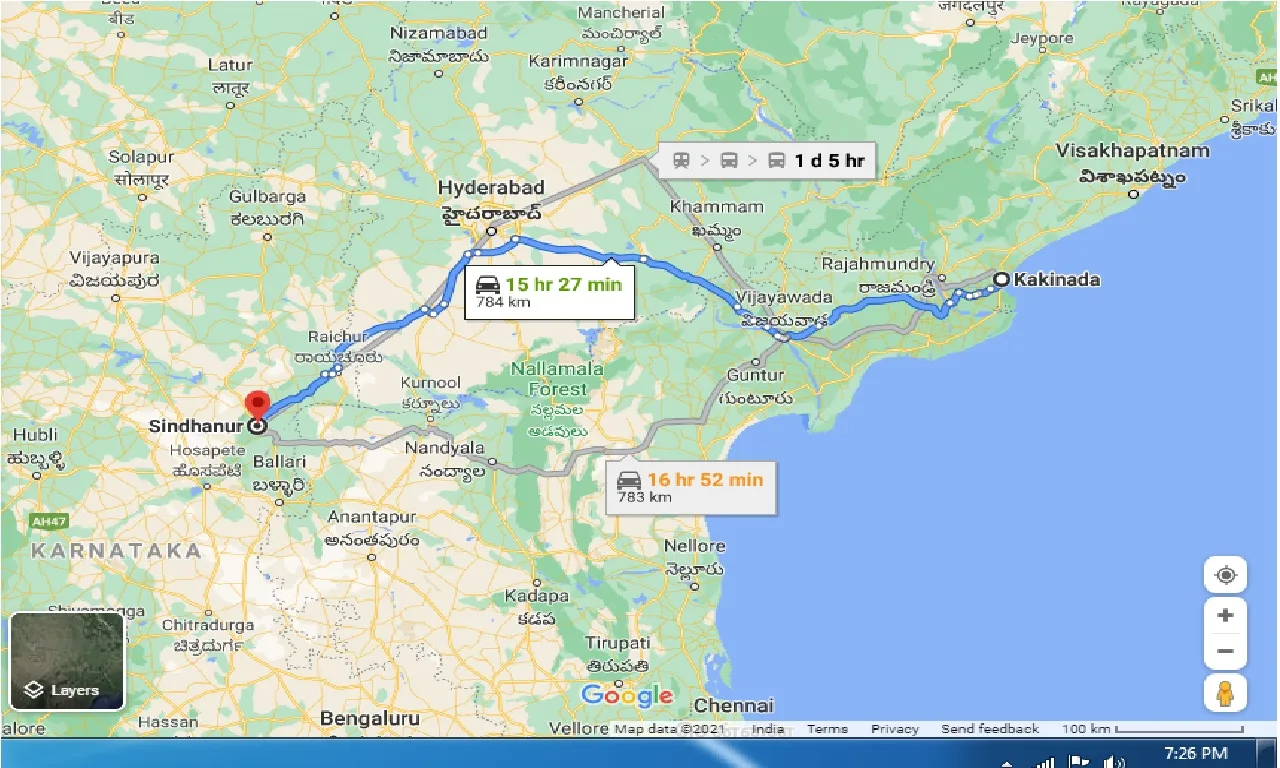Image resolution: width=1280 pixels, height=768 pixels.
Task: Click the car icon on the 15 hr 27 min route
Action: [490, 285]
